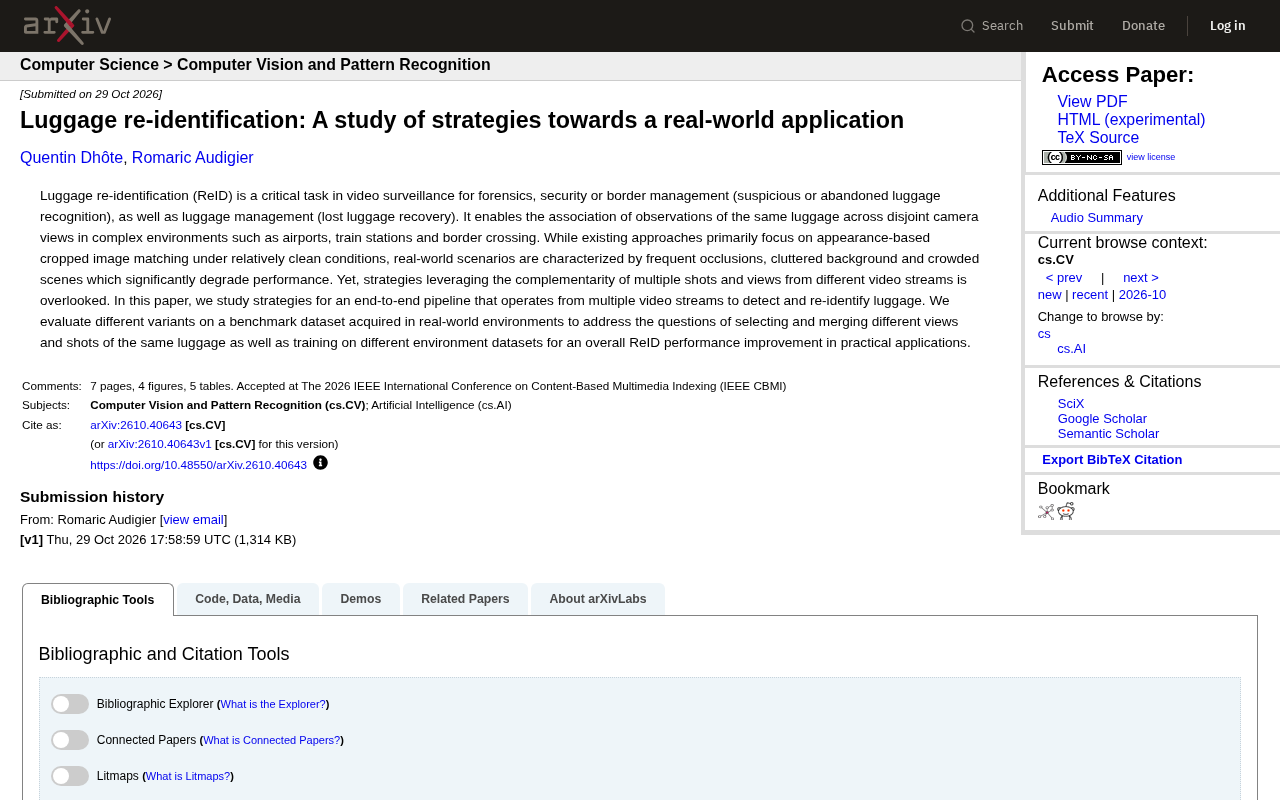Click the Submit link in the header

click(x=1072, y=26)
